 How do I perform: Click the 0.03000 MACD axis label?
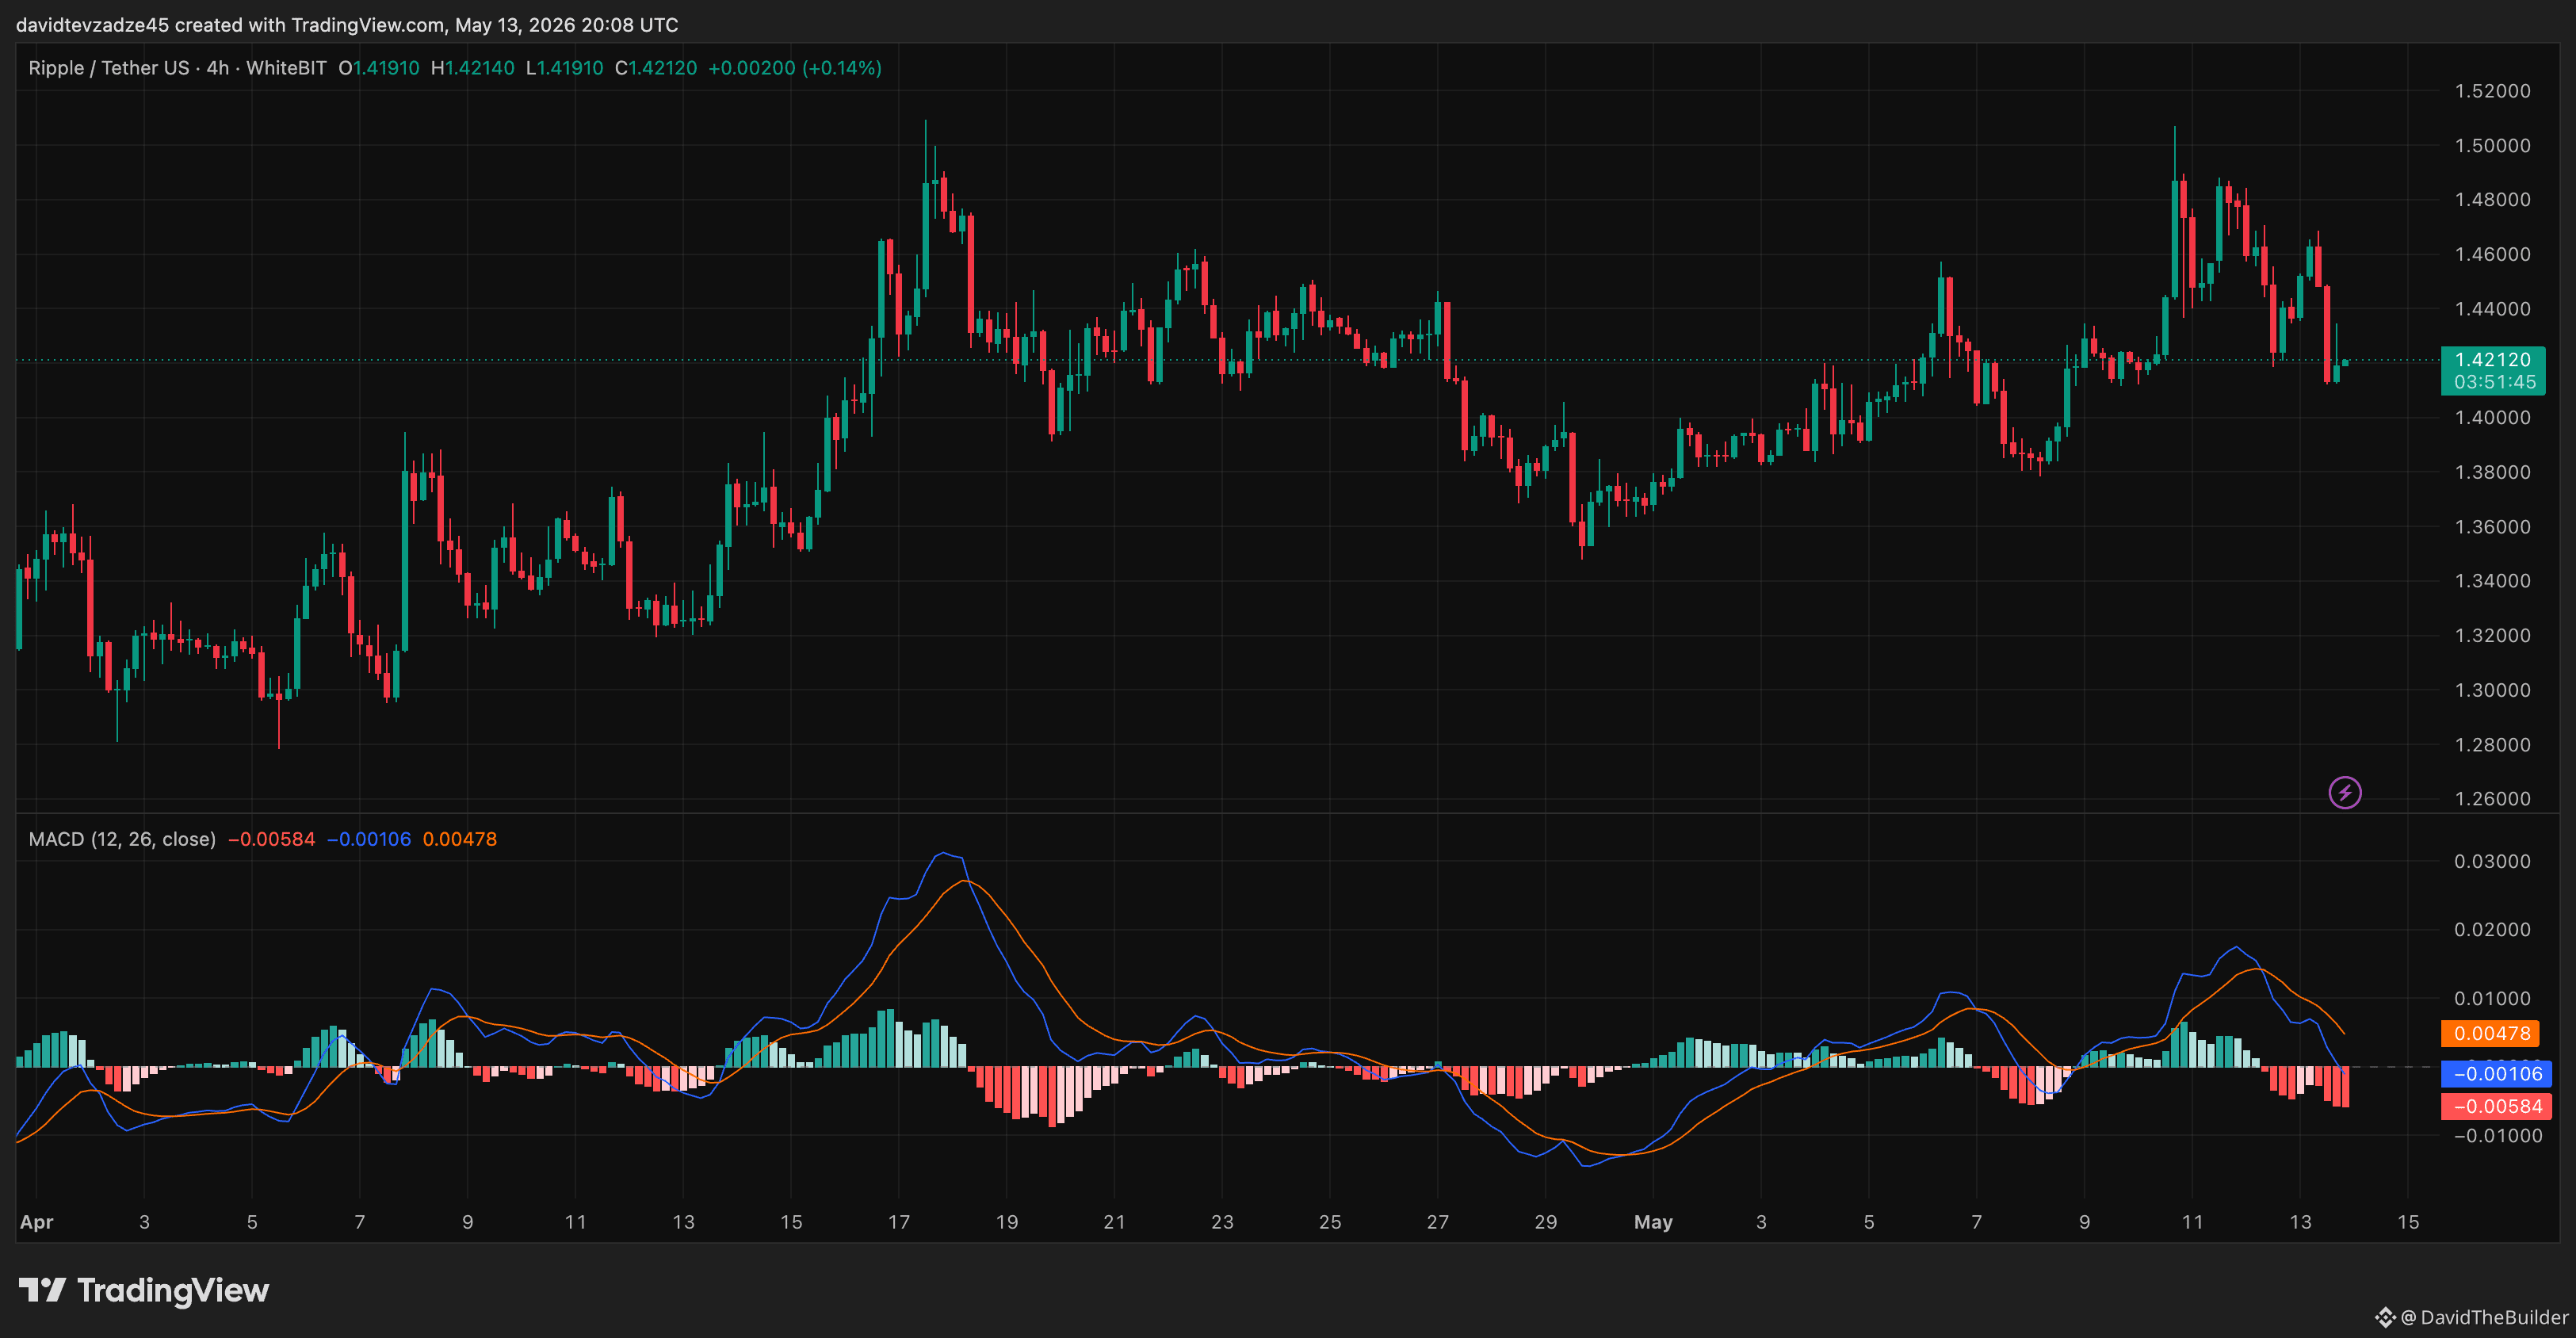[2492, 861]
